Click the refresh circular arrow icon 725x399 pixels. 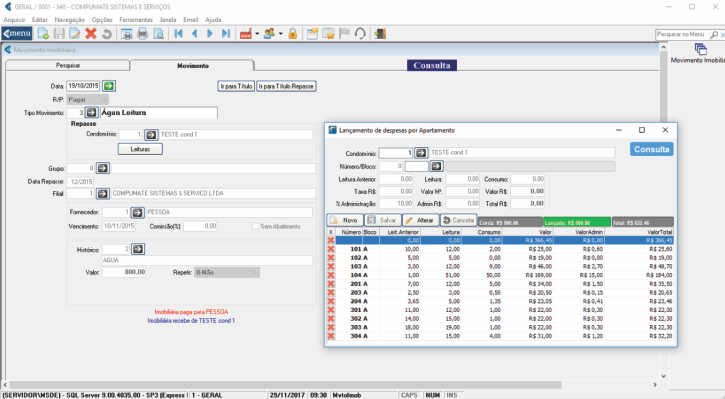(360, 33)
